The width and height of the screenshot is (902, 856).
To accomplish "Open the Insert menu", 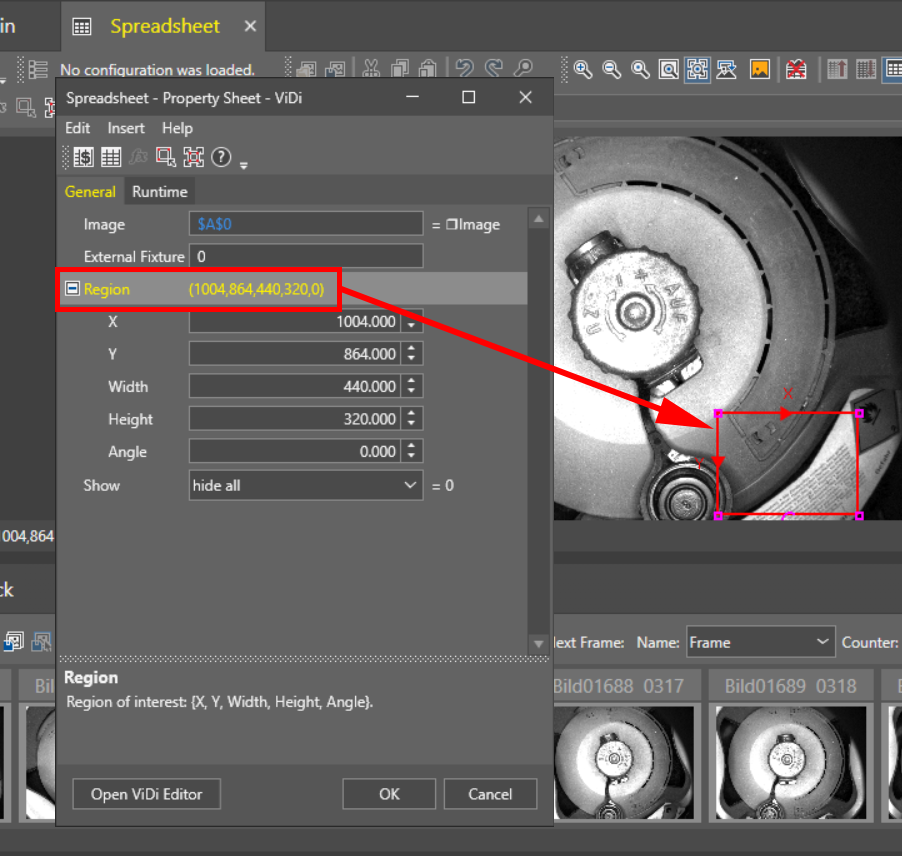I will (x=126, y=128).
